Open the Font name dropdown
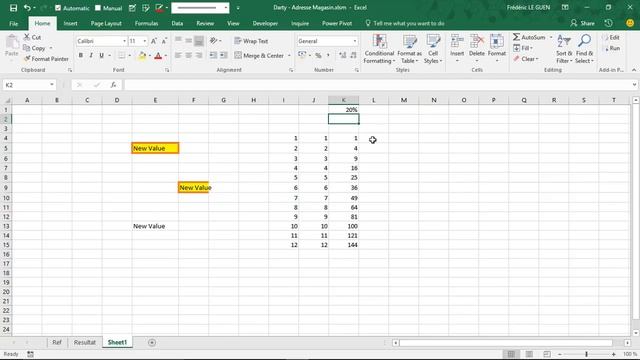 point(124,41)
